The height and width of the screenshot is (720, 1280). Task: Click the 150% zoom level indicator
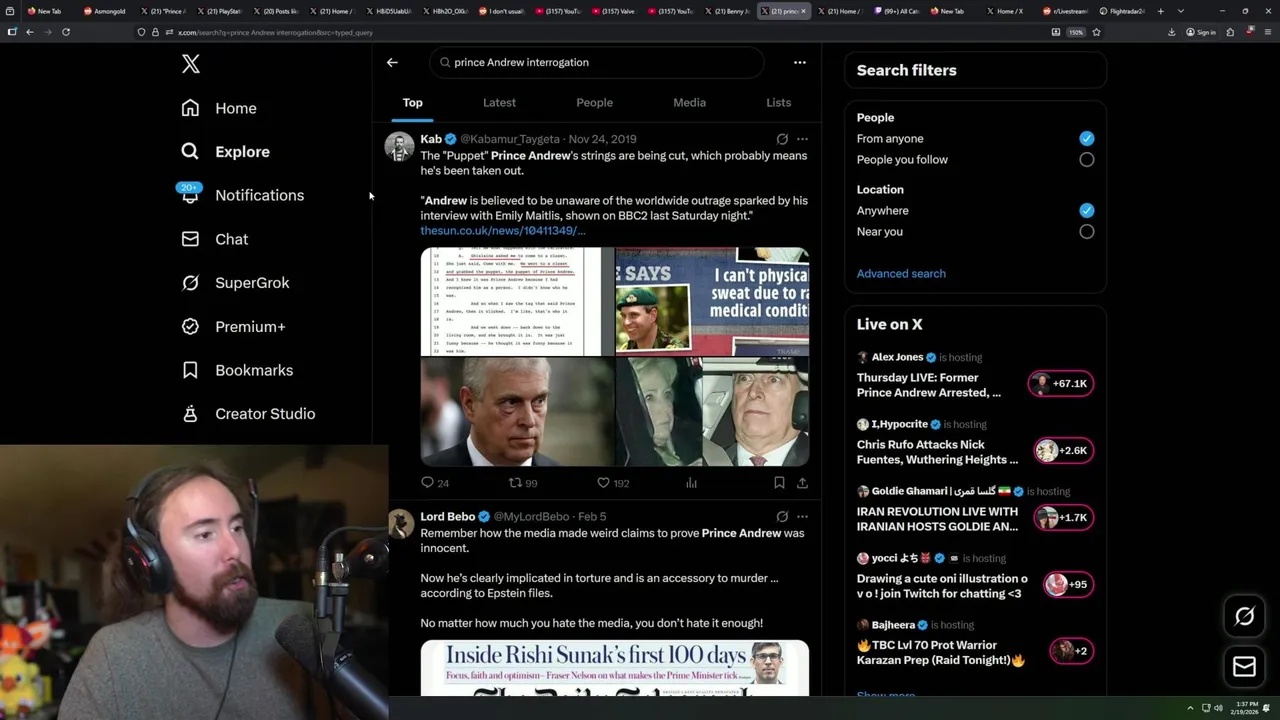pos(1076,32)
